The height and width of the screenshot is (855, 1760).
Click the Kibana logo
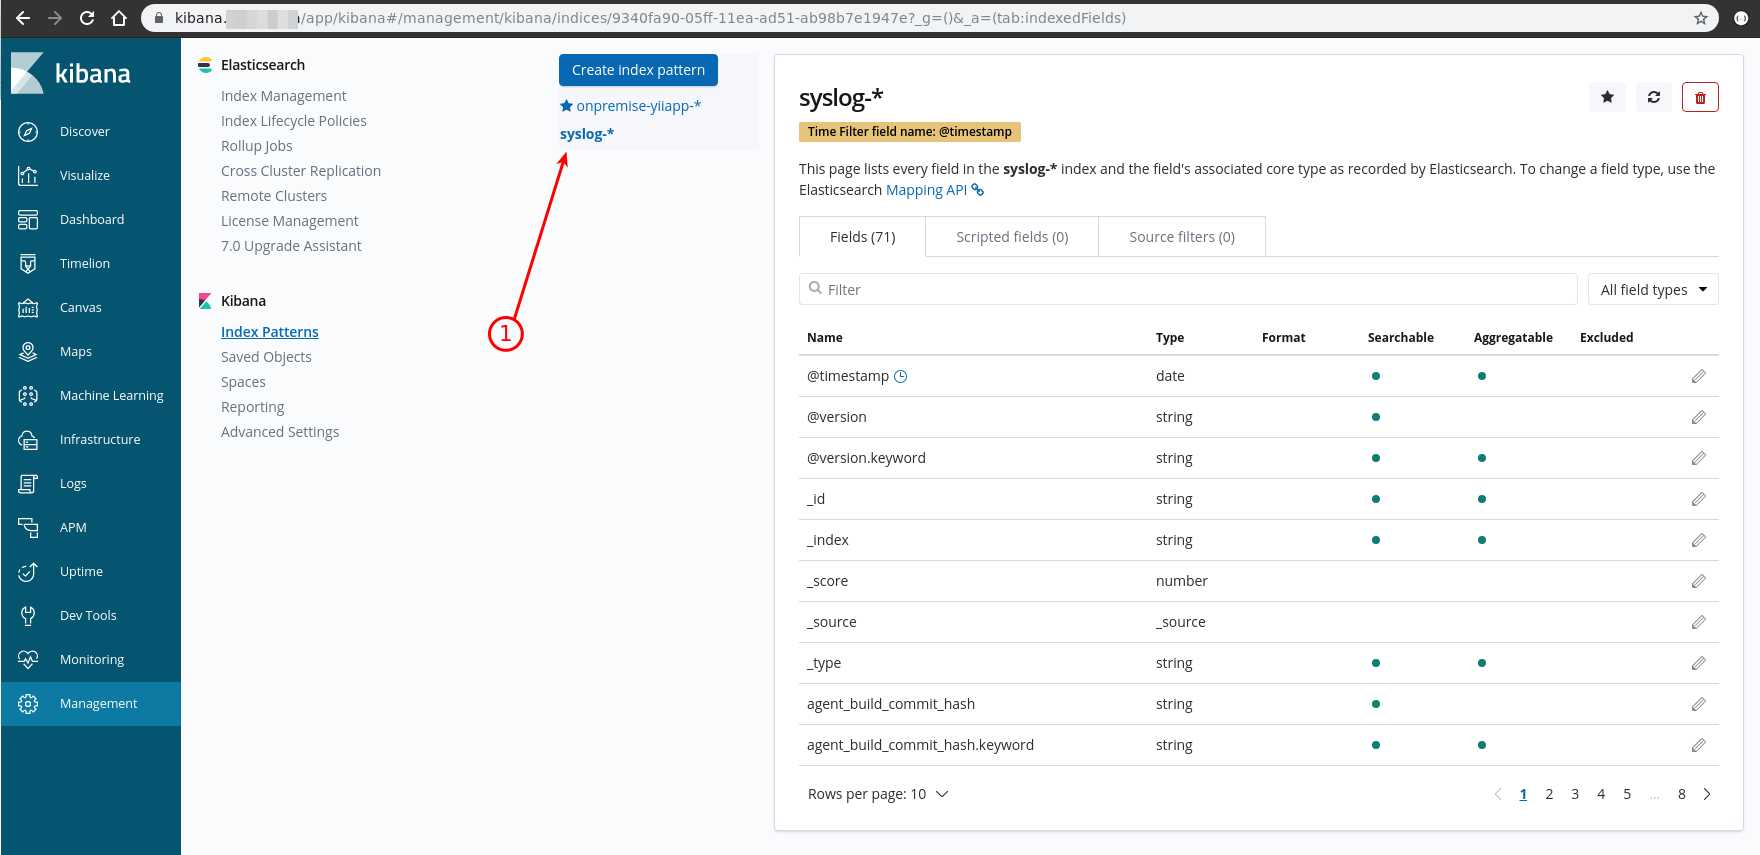(x=71, y=73)
